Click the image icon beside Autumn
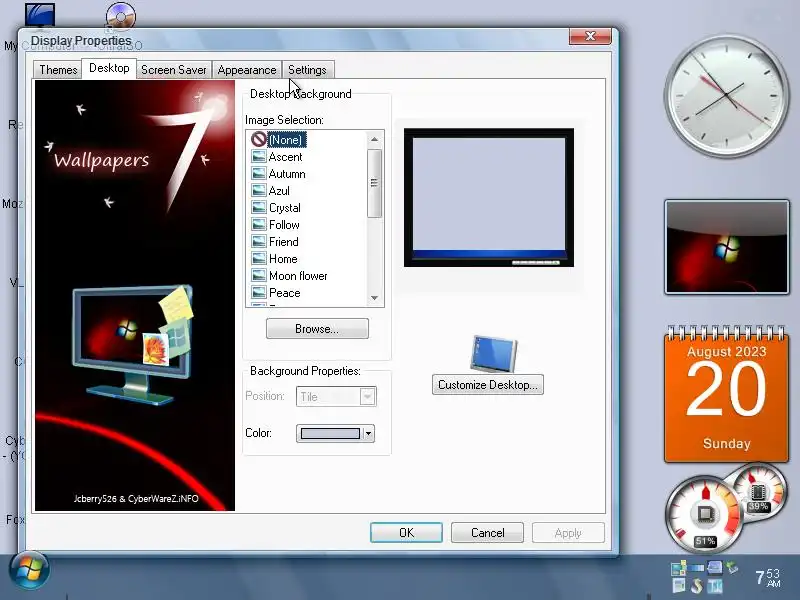The image size is (800, 600). [x=259, y=173]
